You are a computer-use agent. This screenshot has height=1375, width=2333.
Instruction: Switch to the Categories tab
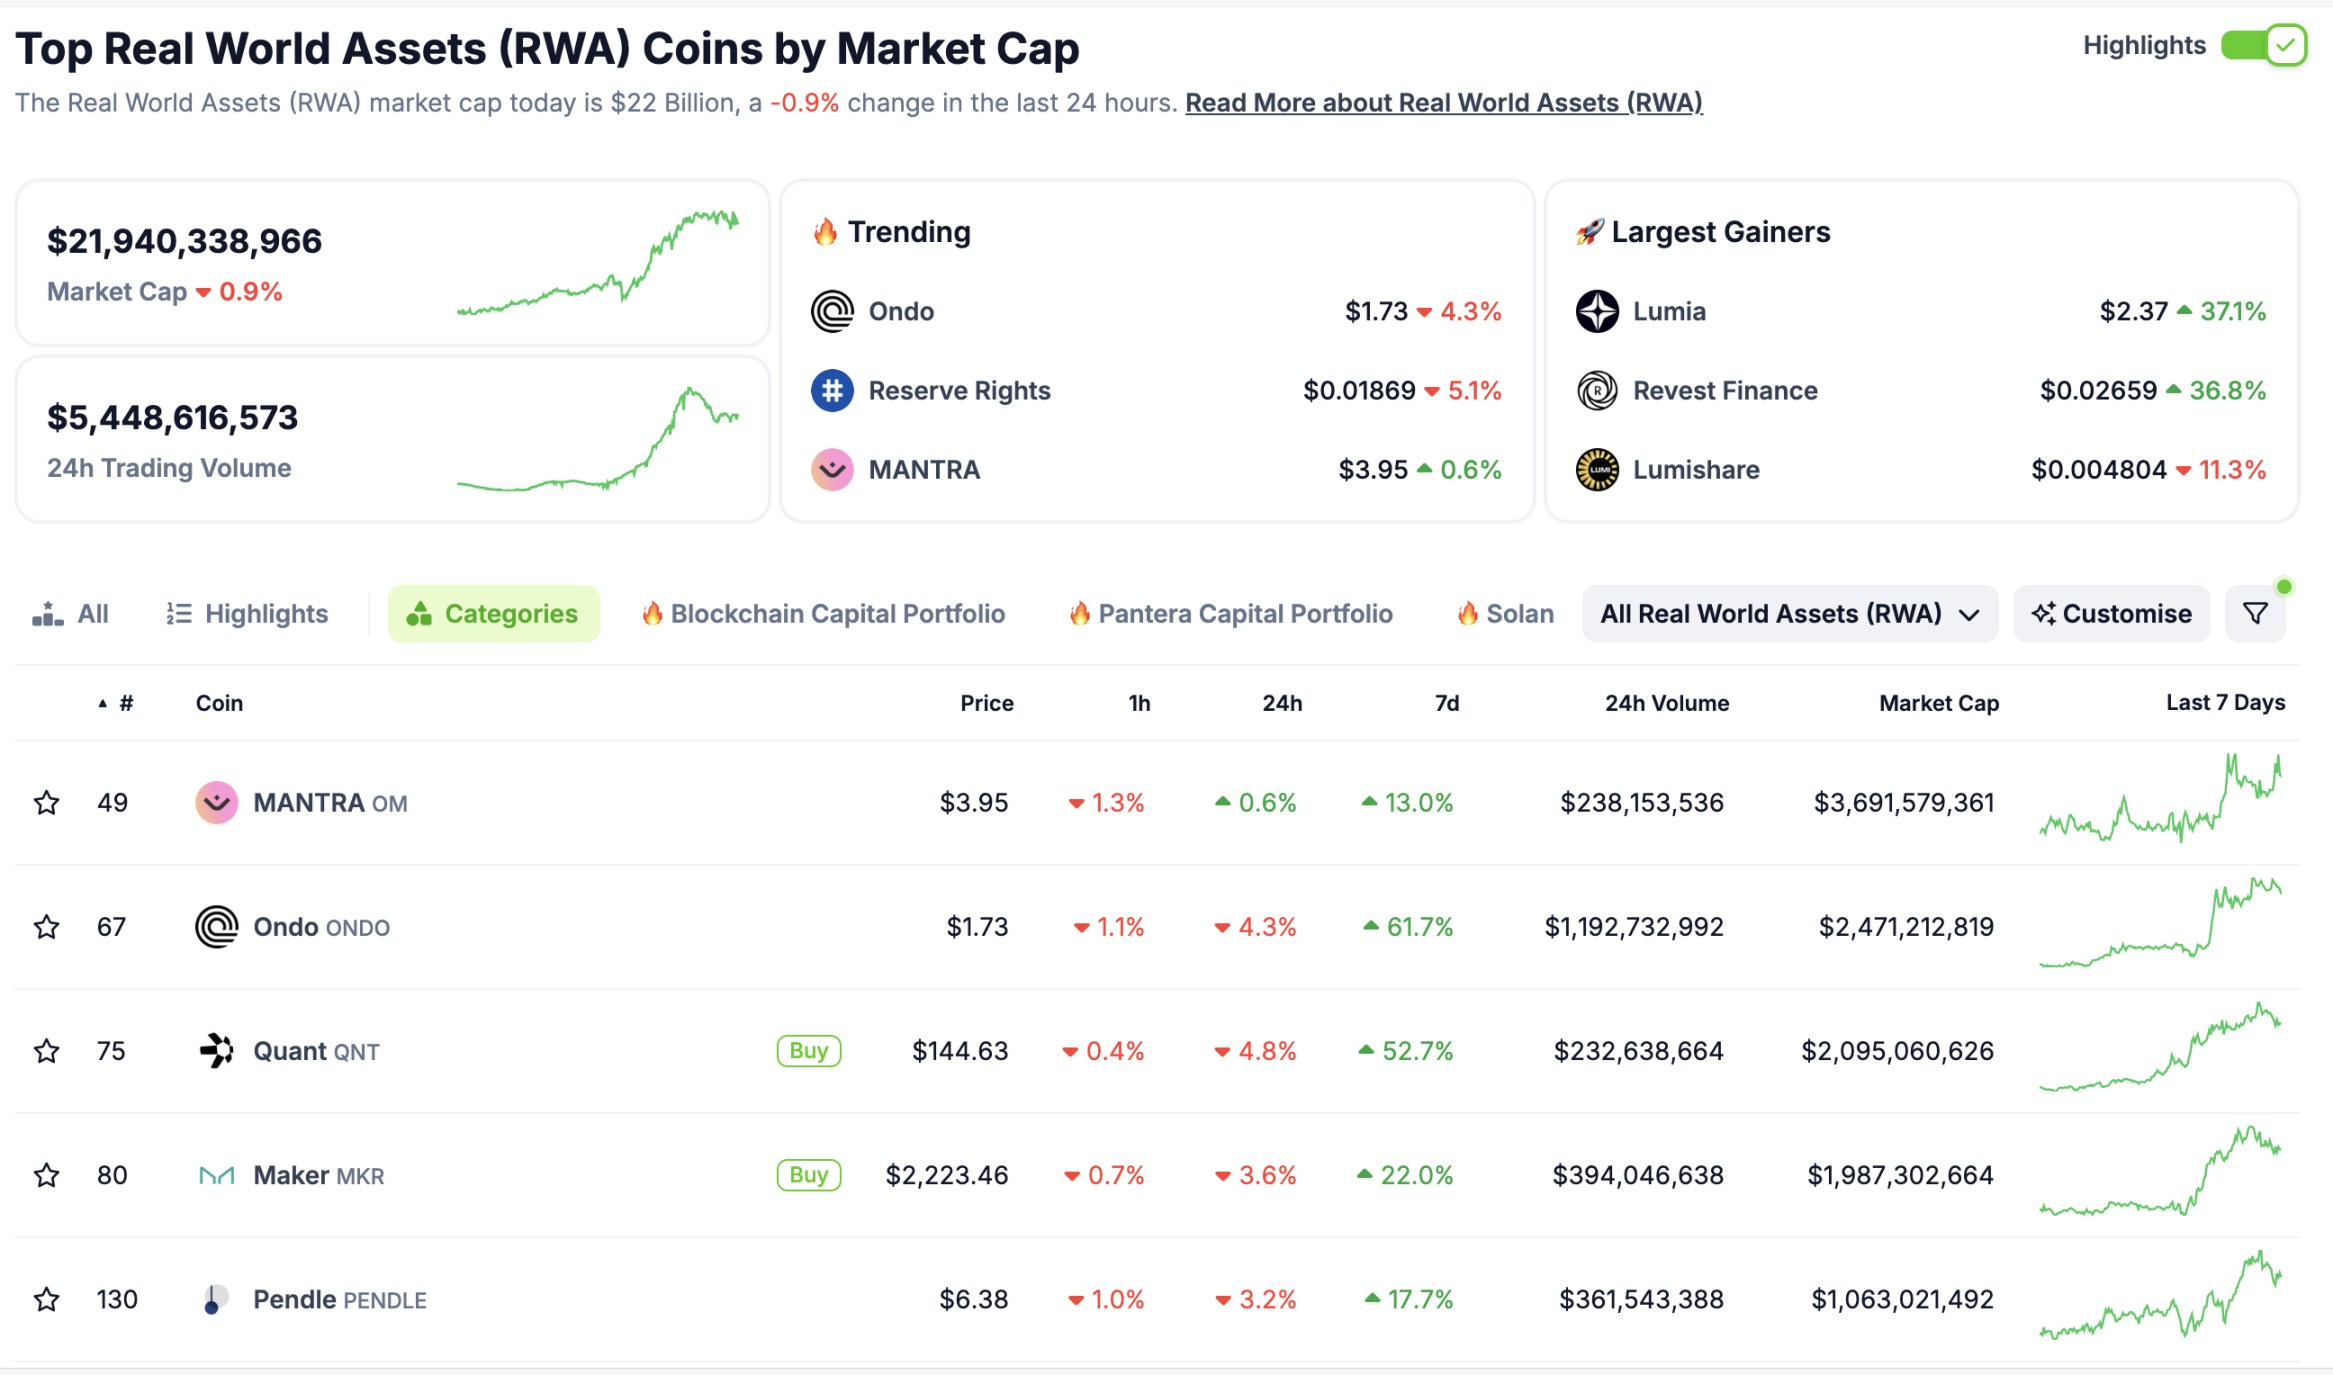(494, 614)
